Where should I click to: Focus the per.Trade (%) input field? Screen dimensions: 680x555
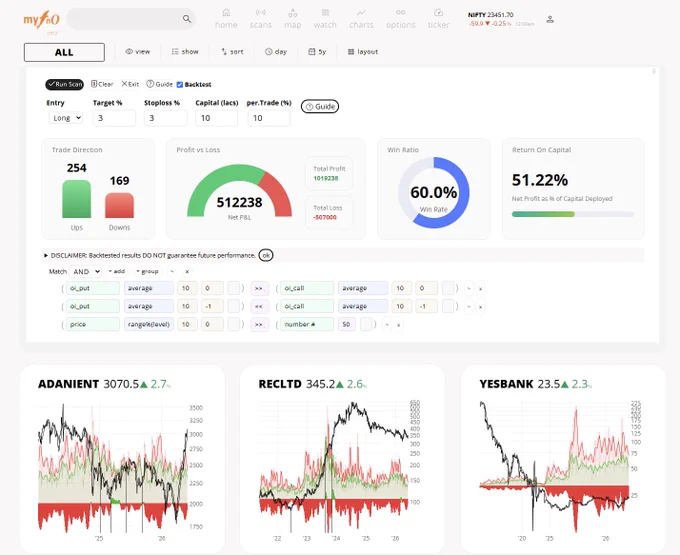[x=269, y=118]
